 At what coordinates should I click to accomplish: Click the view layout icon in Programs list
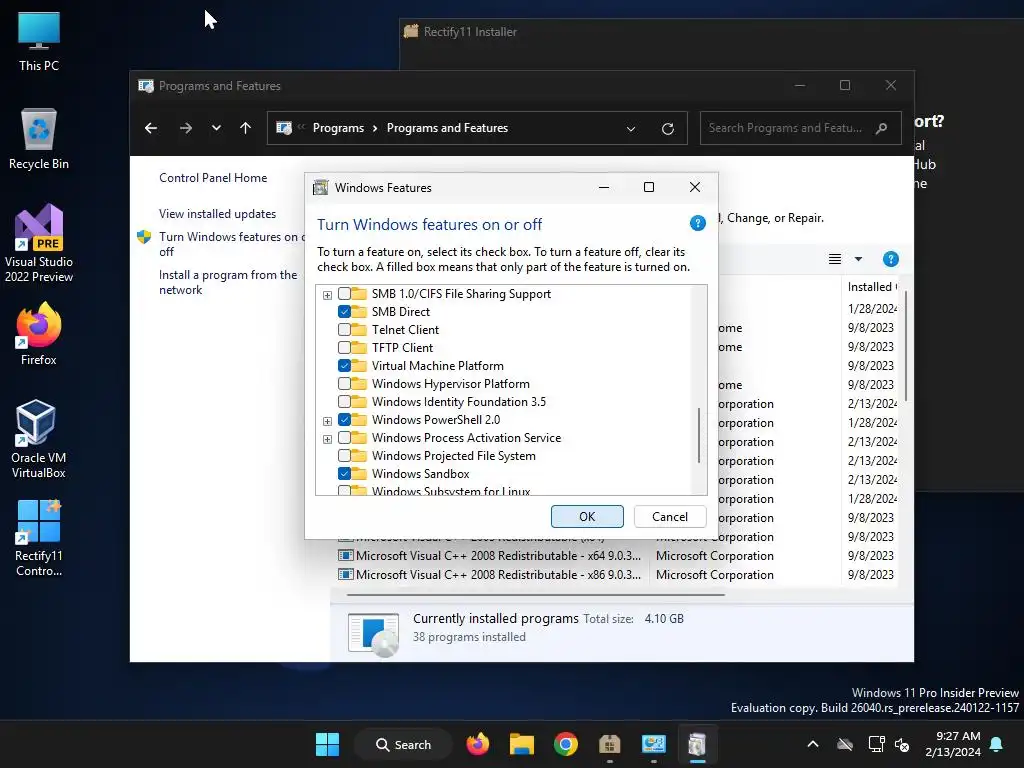pos(835,259)
